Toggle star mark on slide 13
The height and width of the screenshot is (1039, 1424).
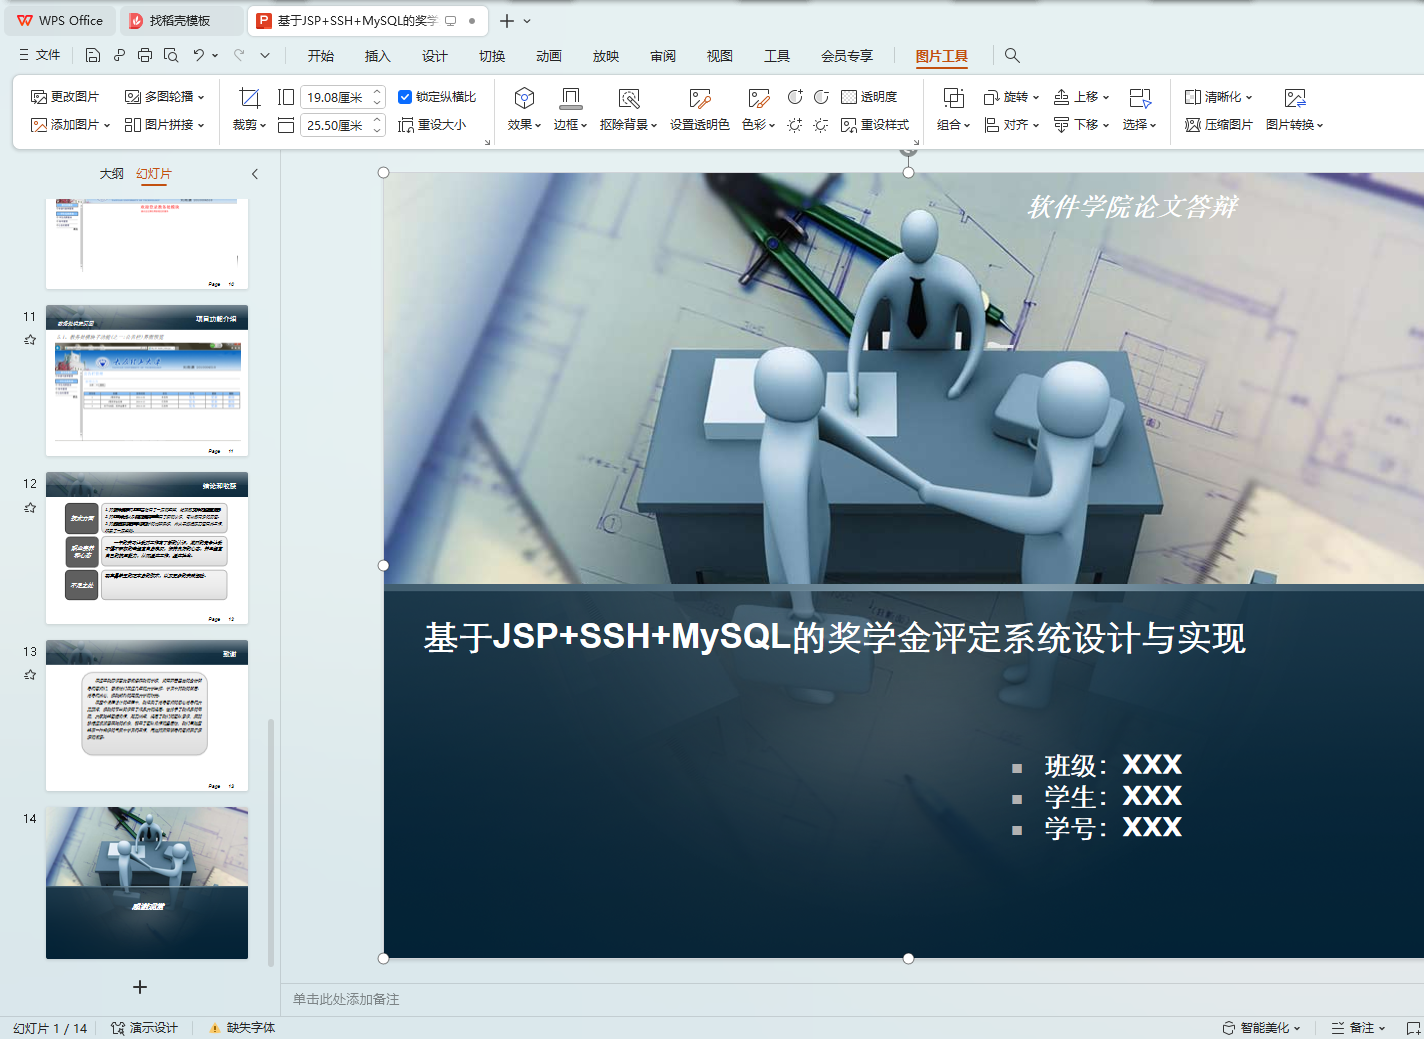point(30,675)
